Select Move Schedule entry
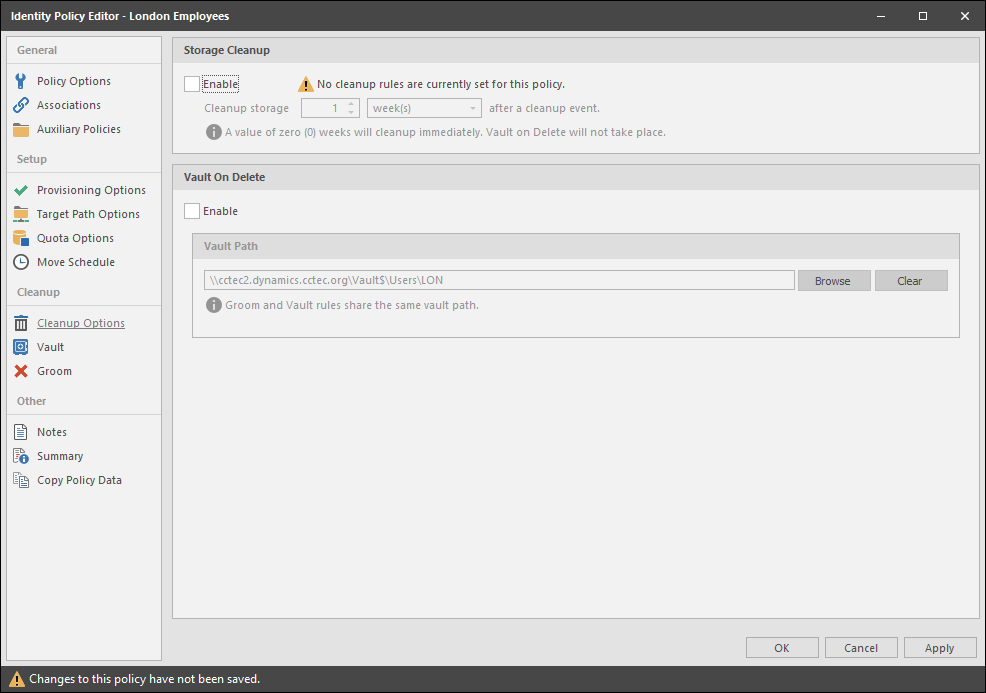This screenshot has height=693, width=986. click(75, 262)
